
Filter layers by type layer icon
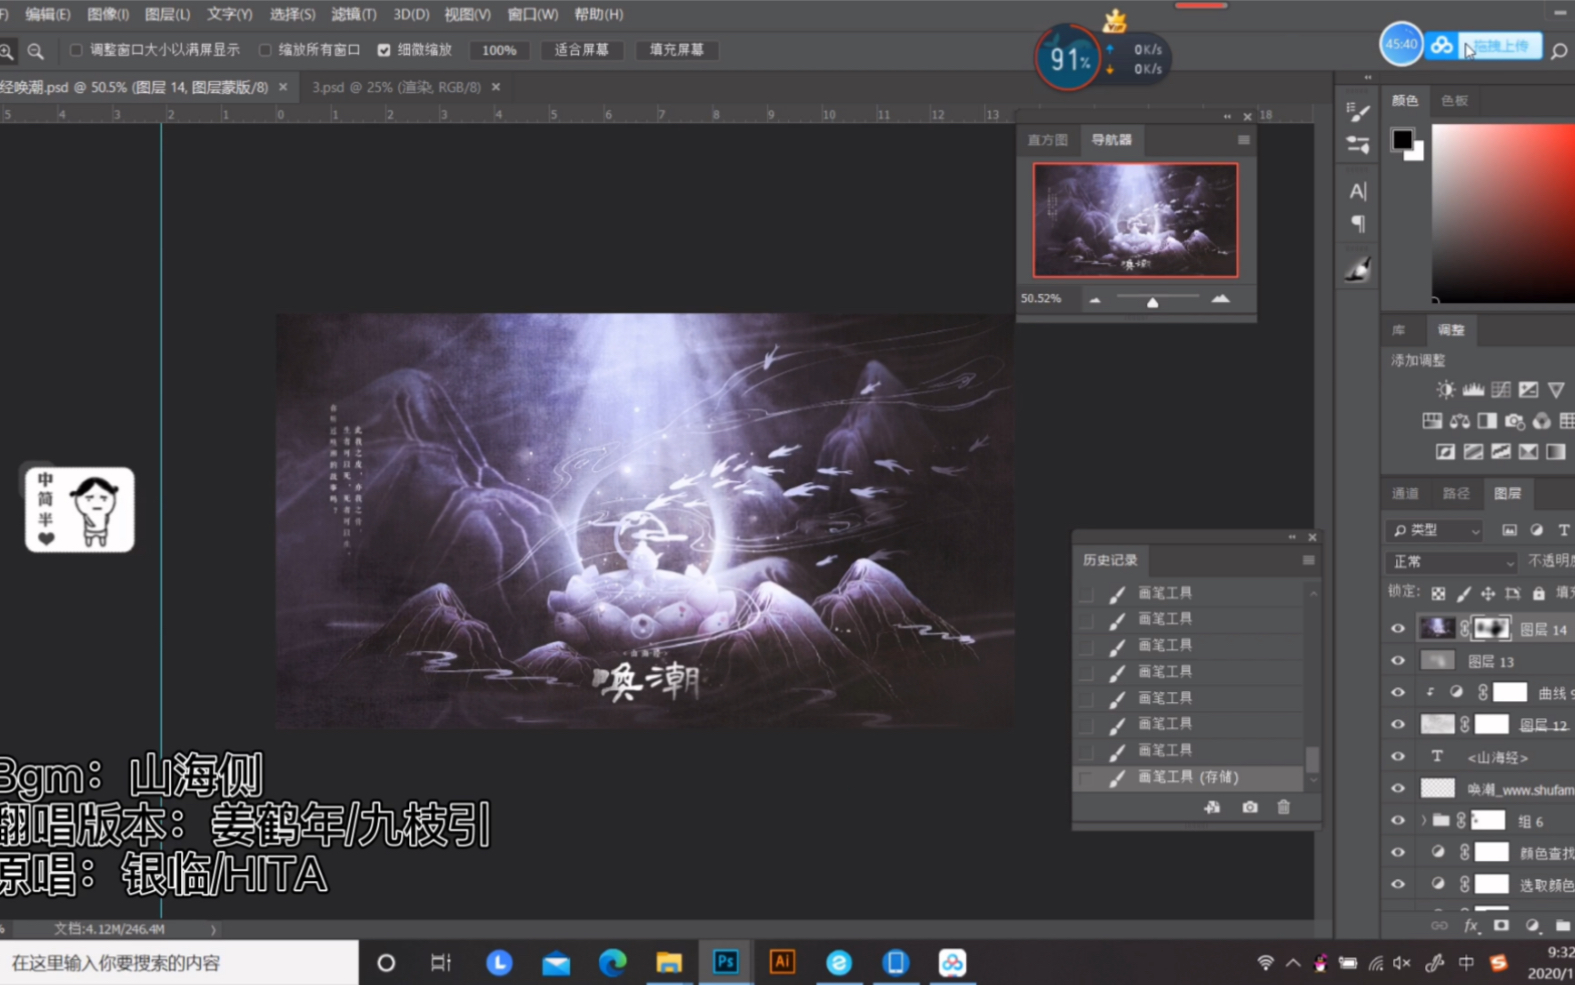tap(1563, 530)
